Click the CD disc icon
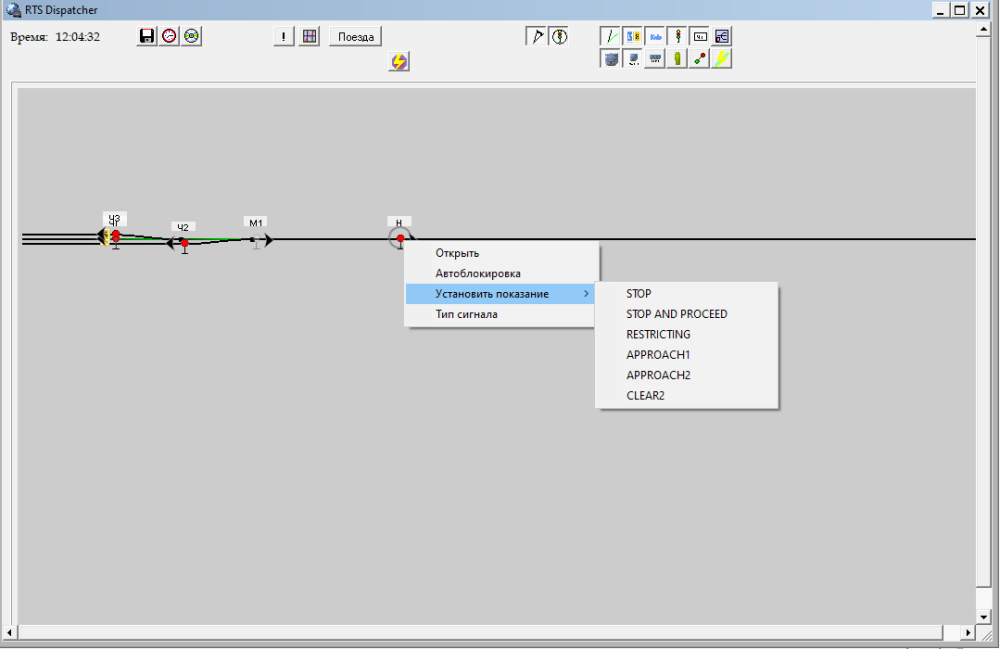The height and width of the screenshot is (649, 1000). pos(191,36)
